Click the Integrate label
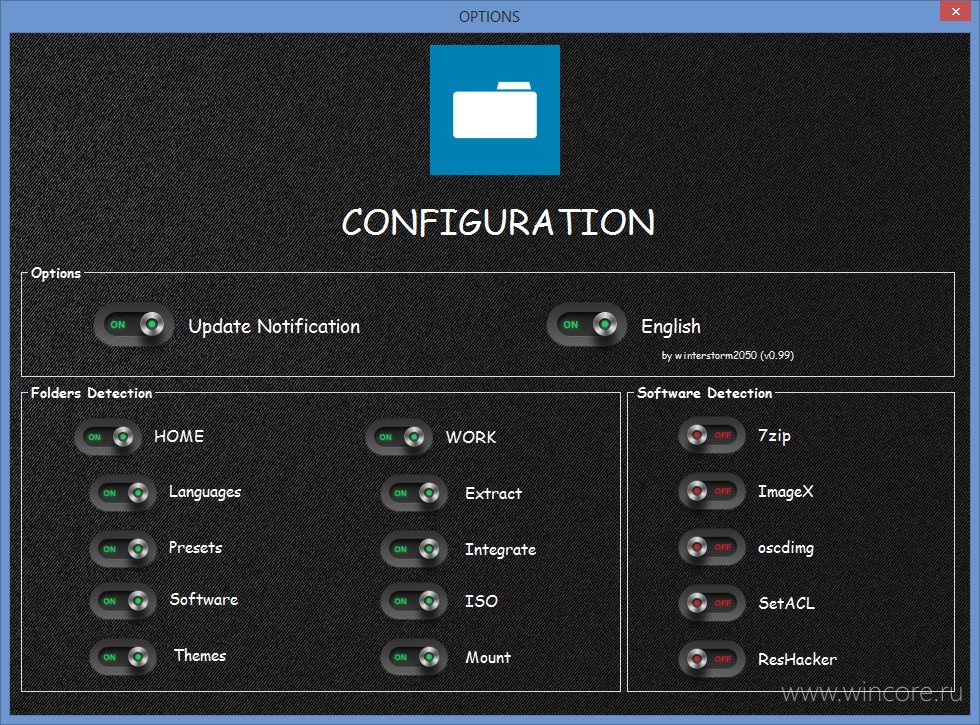 point(500,550)
